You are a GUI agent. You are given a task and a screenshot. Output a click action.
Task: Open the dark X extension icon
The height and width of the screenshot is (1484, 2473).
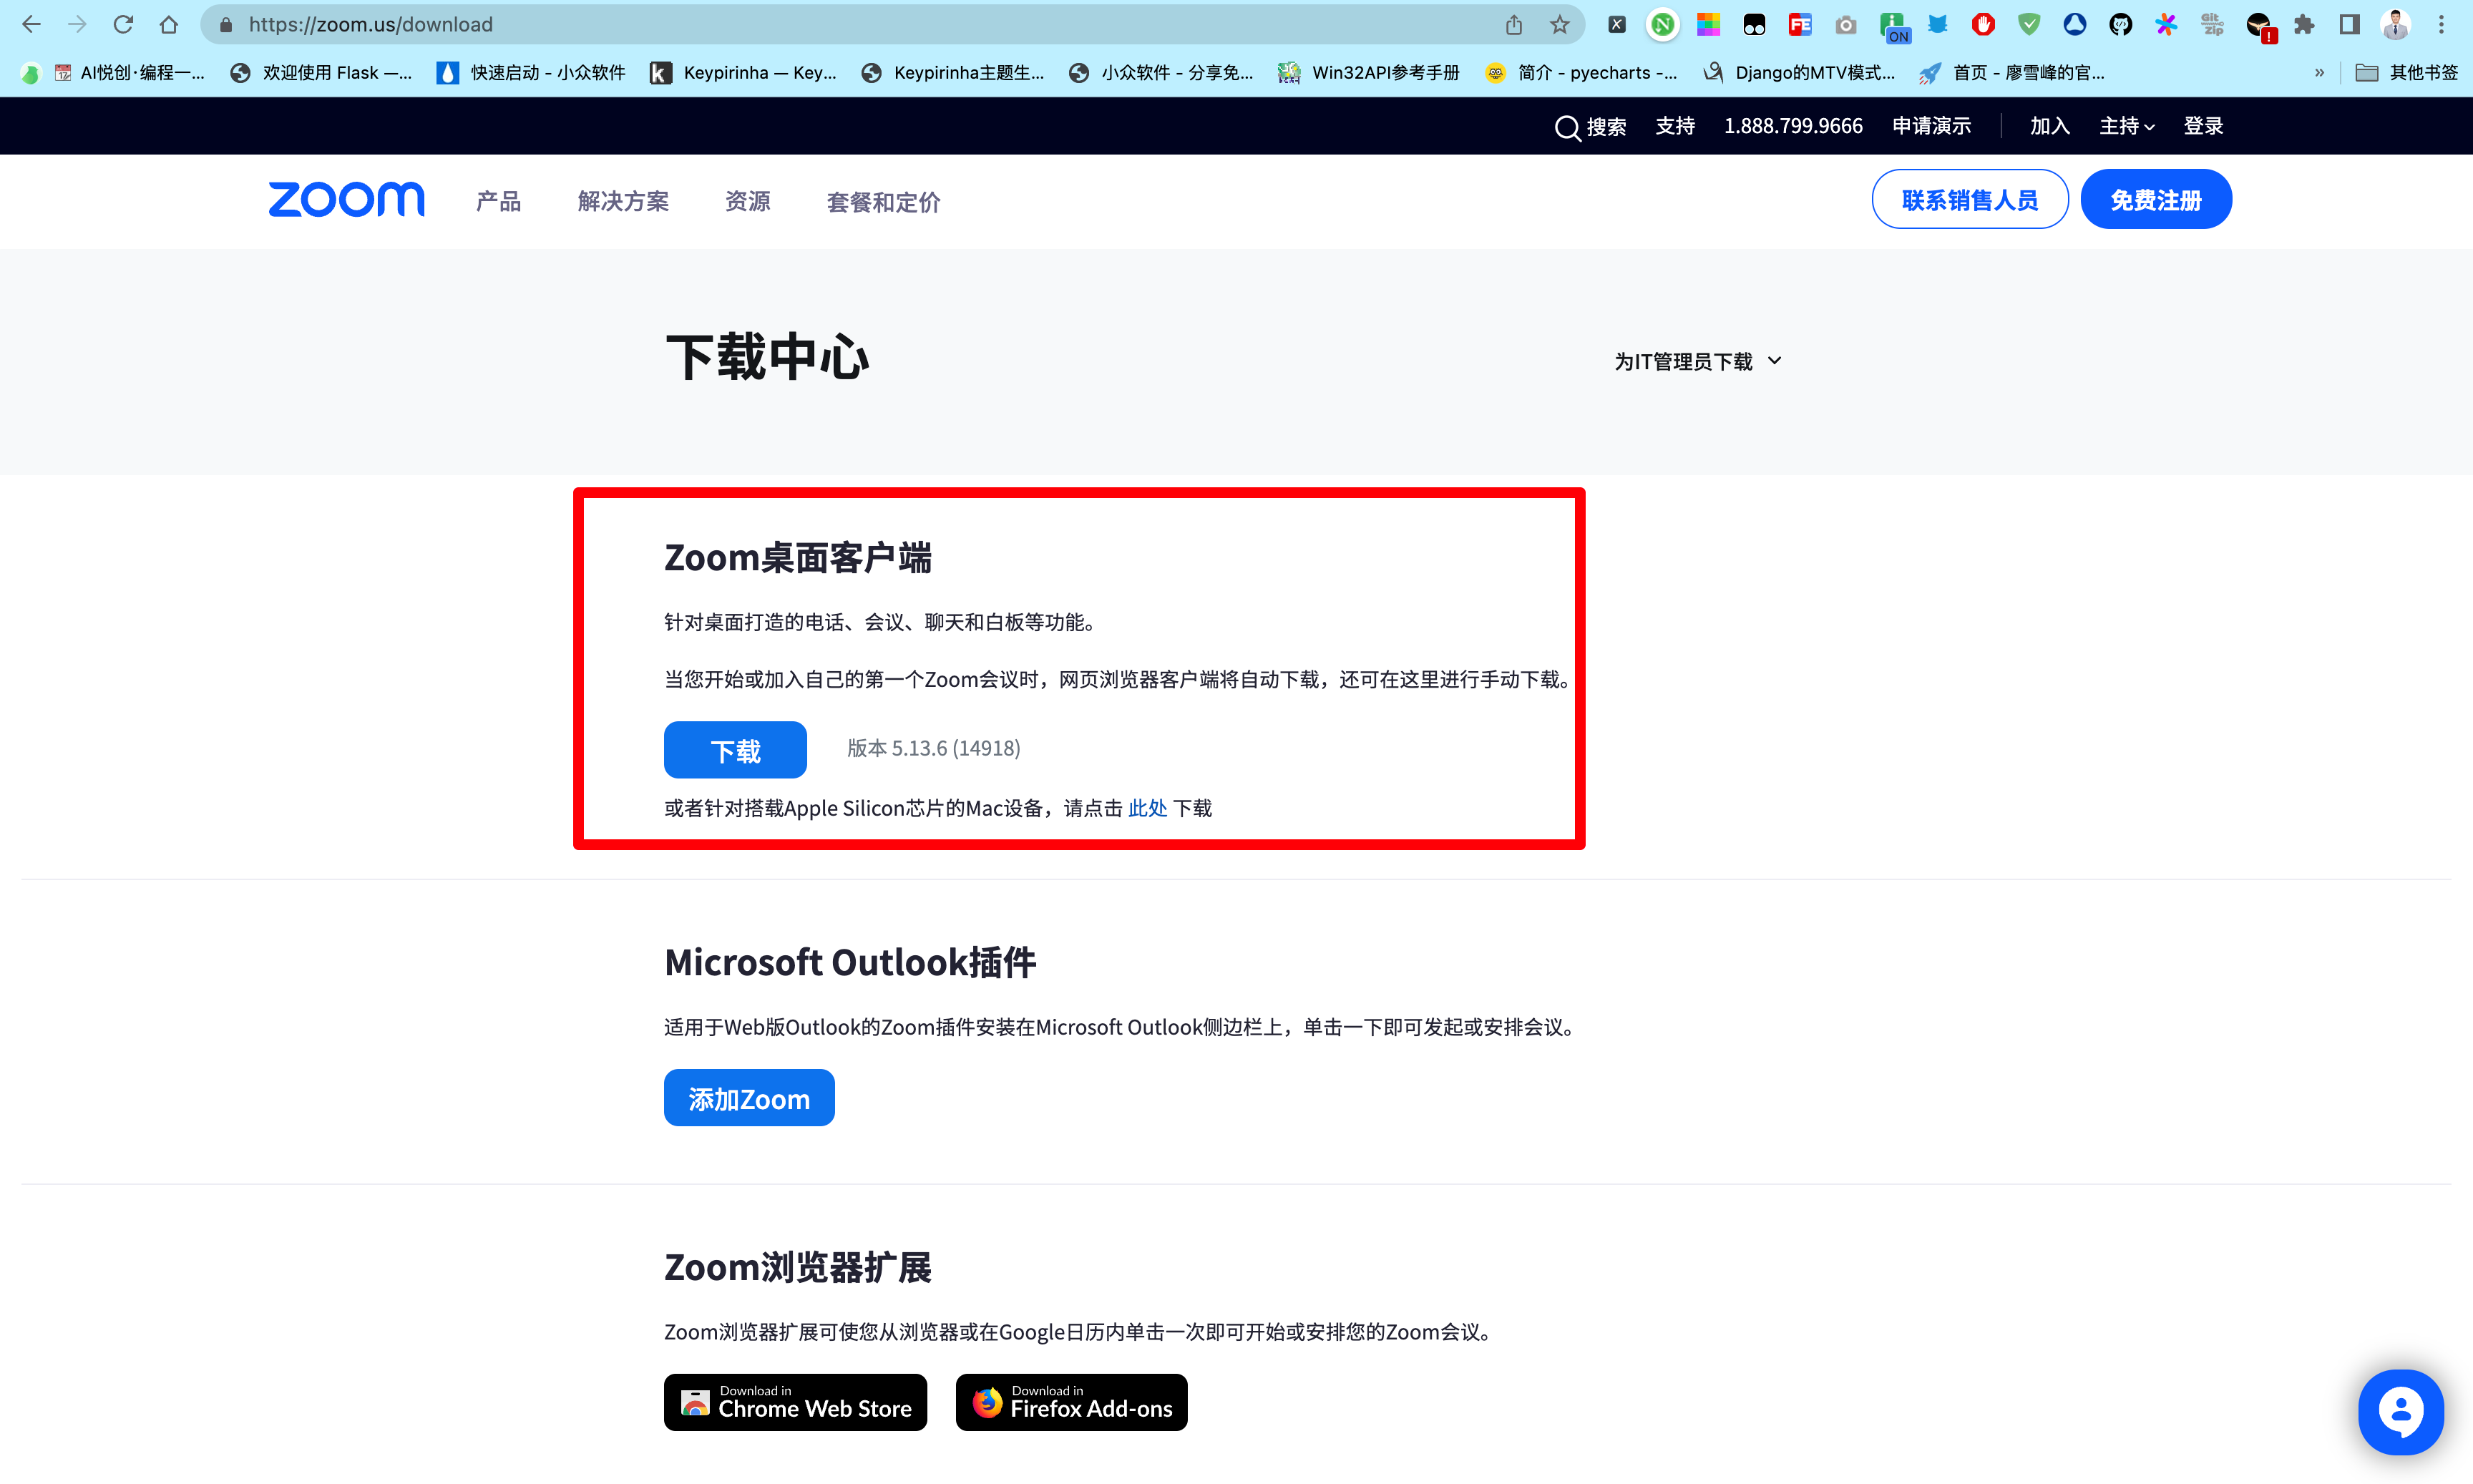click(x=1617, y=24)
